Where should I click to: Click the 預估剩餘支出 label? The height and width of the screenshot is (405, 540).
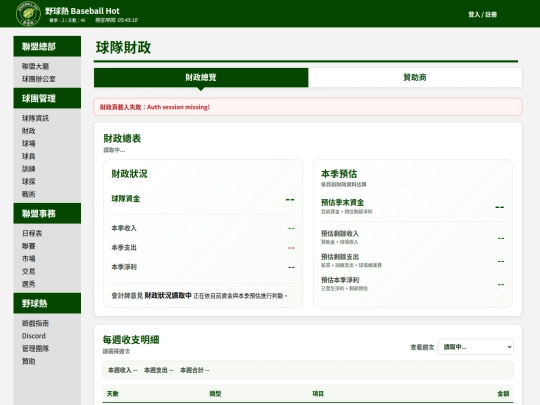click(340, 257)
